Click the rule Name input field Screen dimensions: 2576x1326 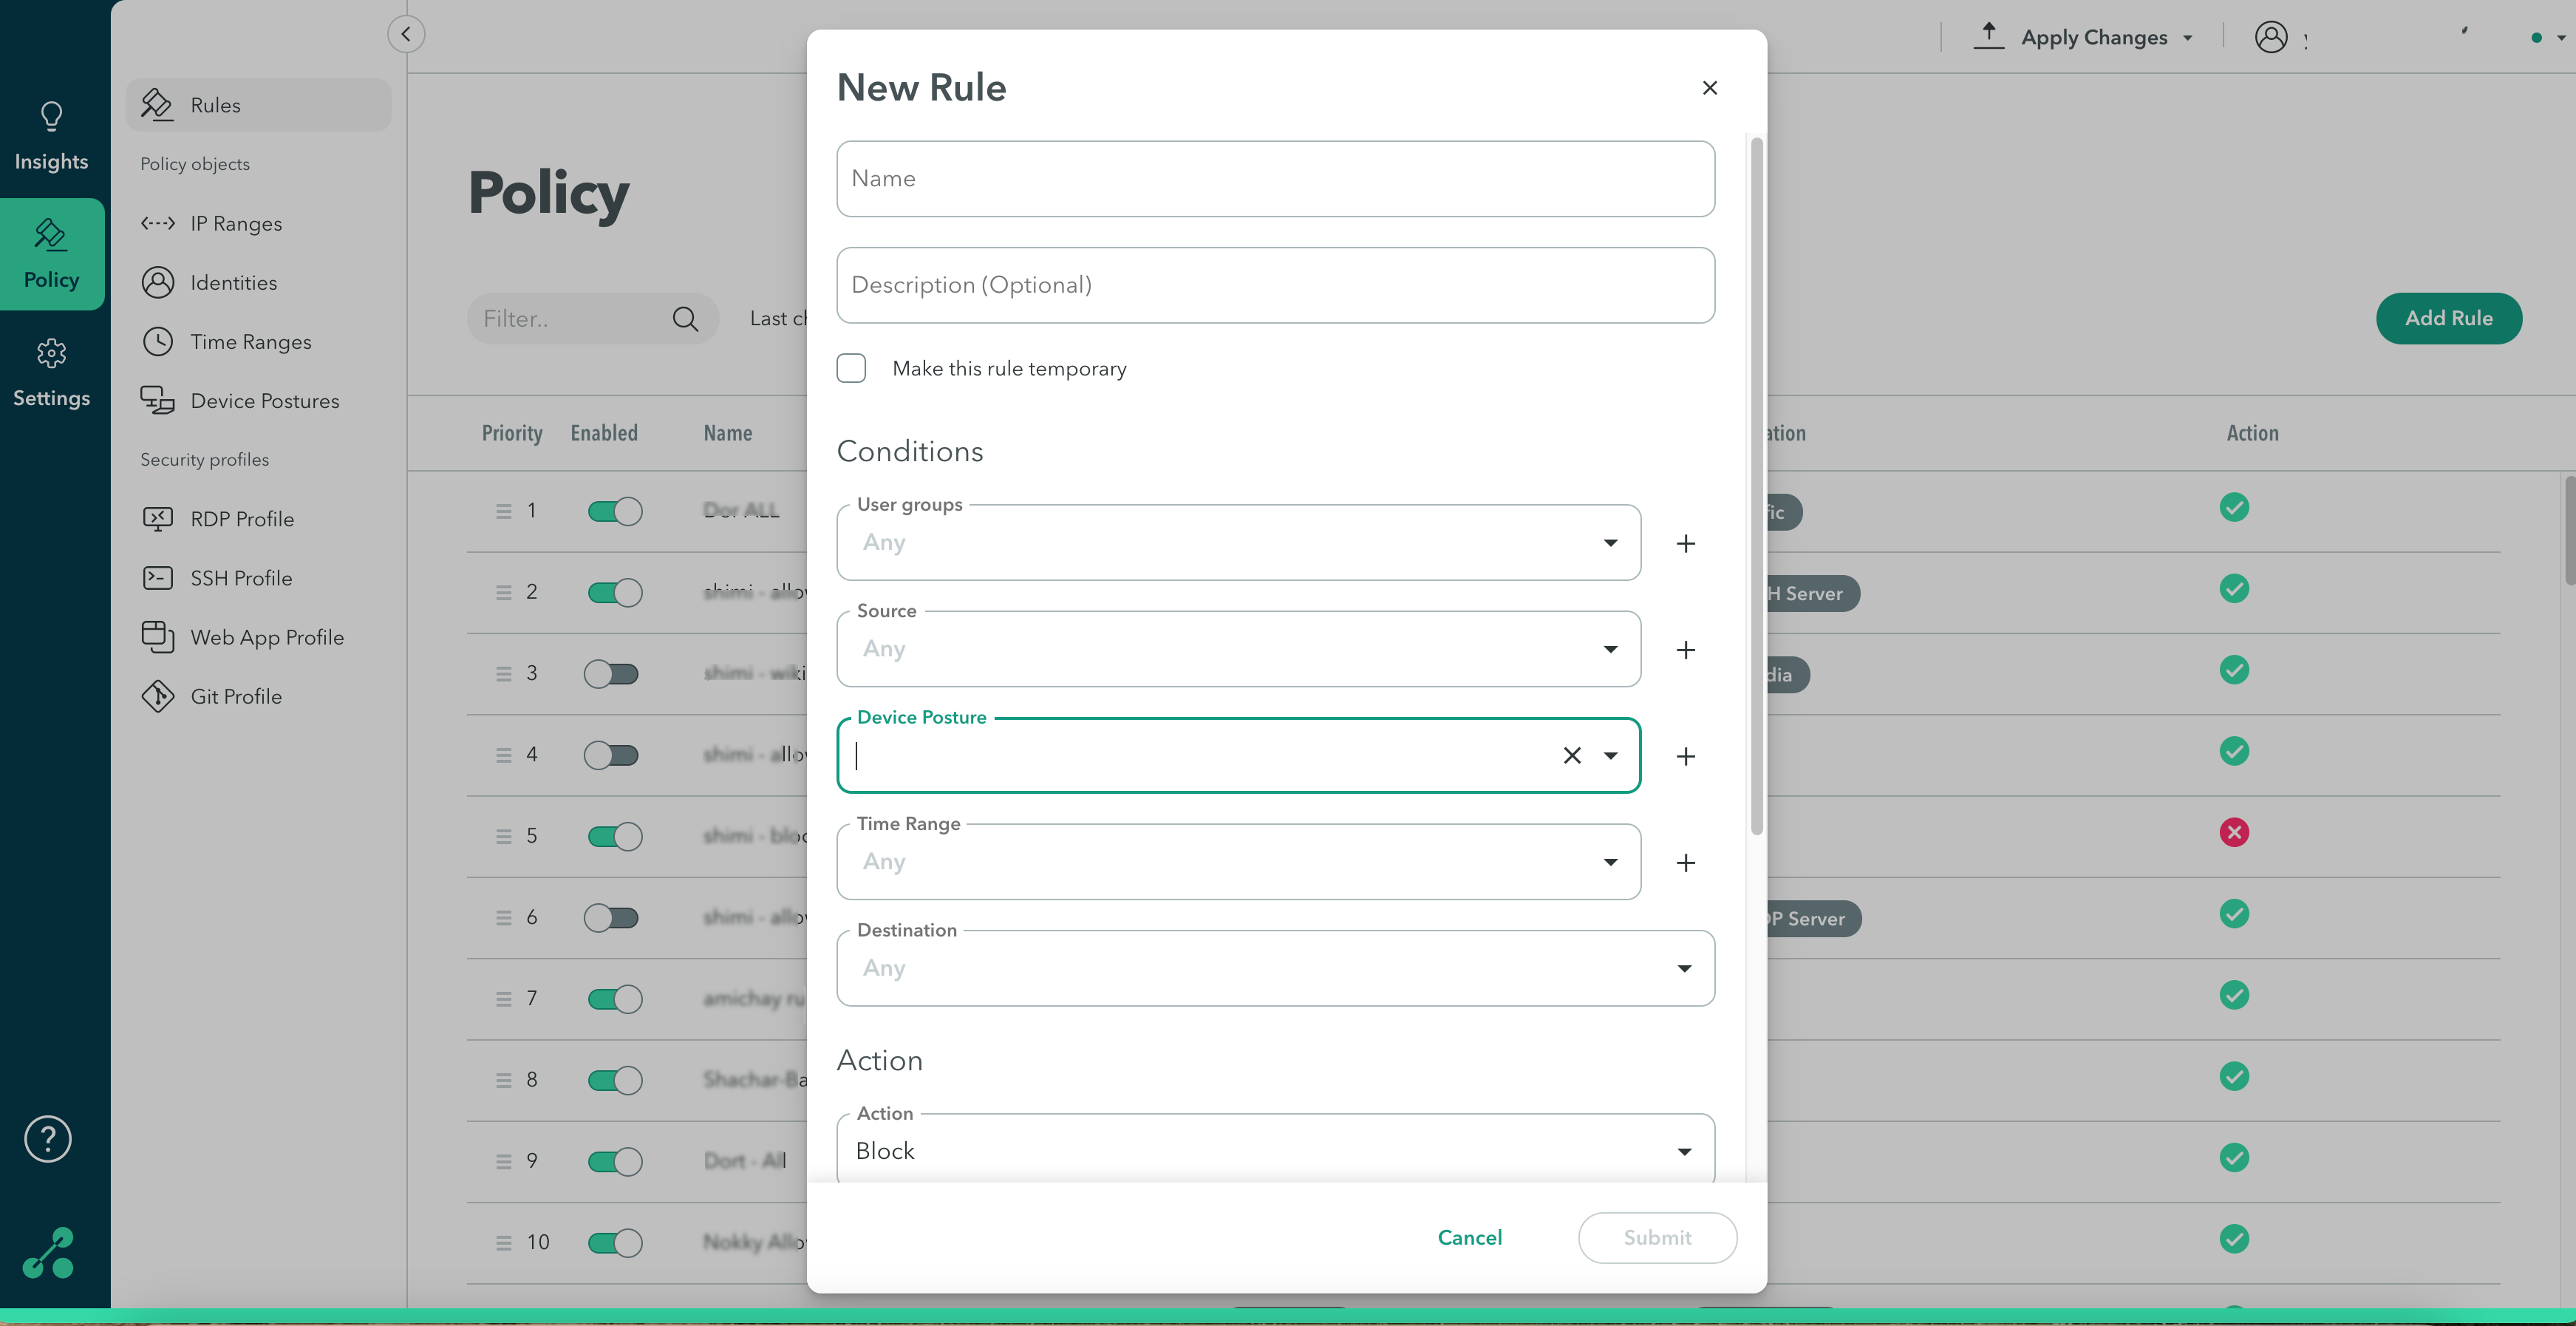(1275, 179)
